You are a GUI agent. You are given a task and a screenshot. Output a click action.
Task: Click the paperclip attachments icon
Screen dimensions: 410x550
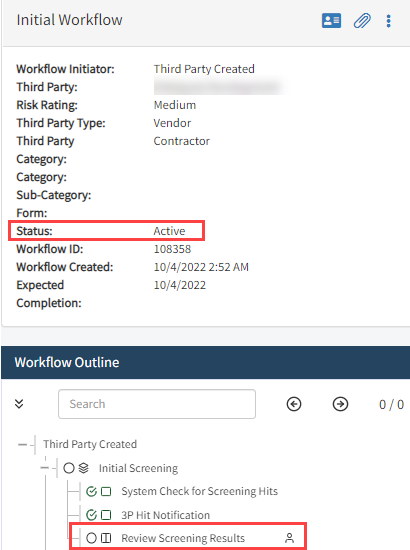[x=362, y=21]
